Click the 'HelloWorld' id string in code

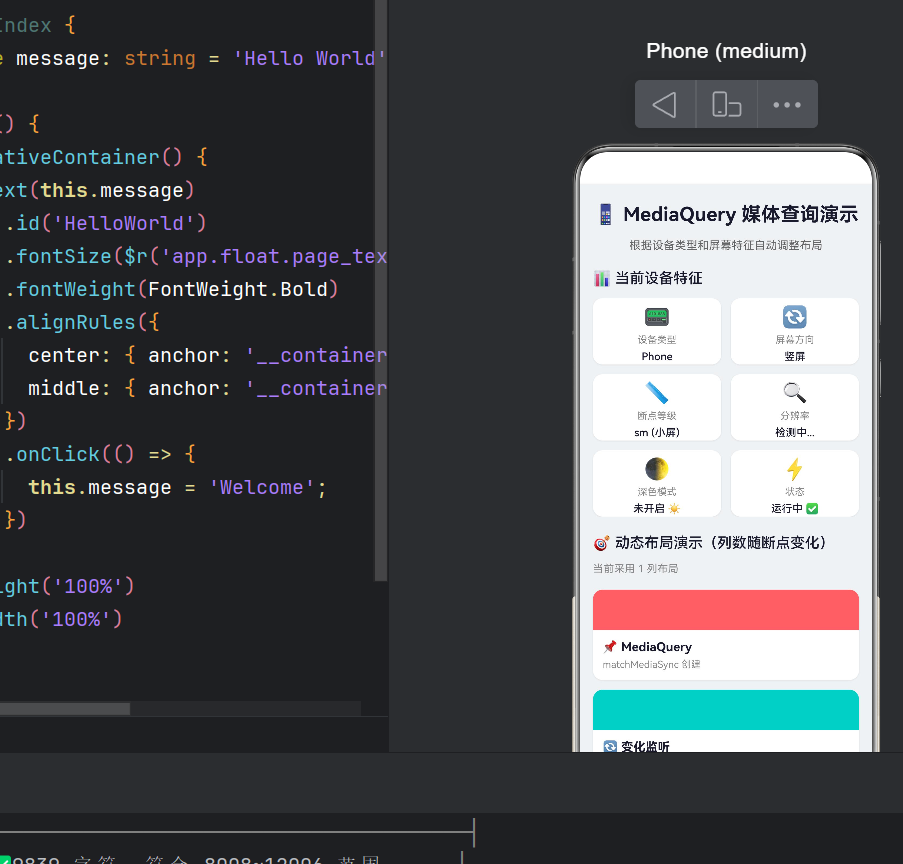pyautogui.click(x=124, y=223)
